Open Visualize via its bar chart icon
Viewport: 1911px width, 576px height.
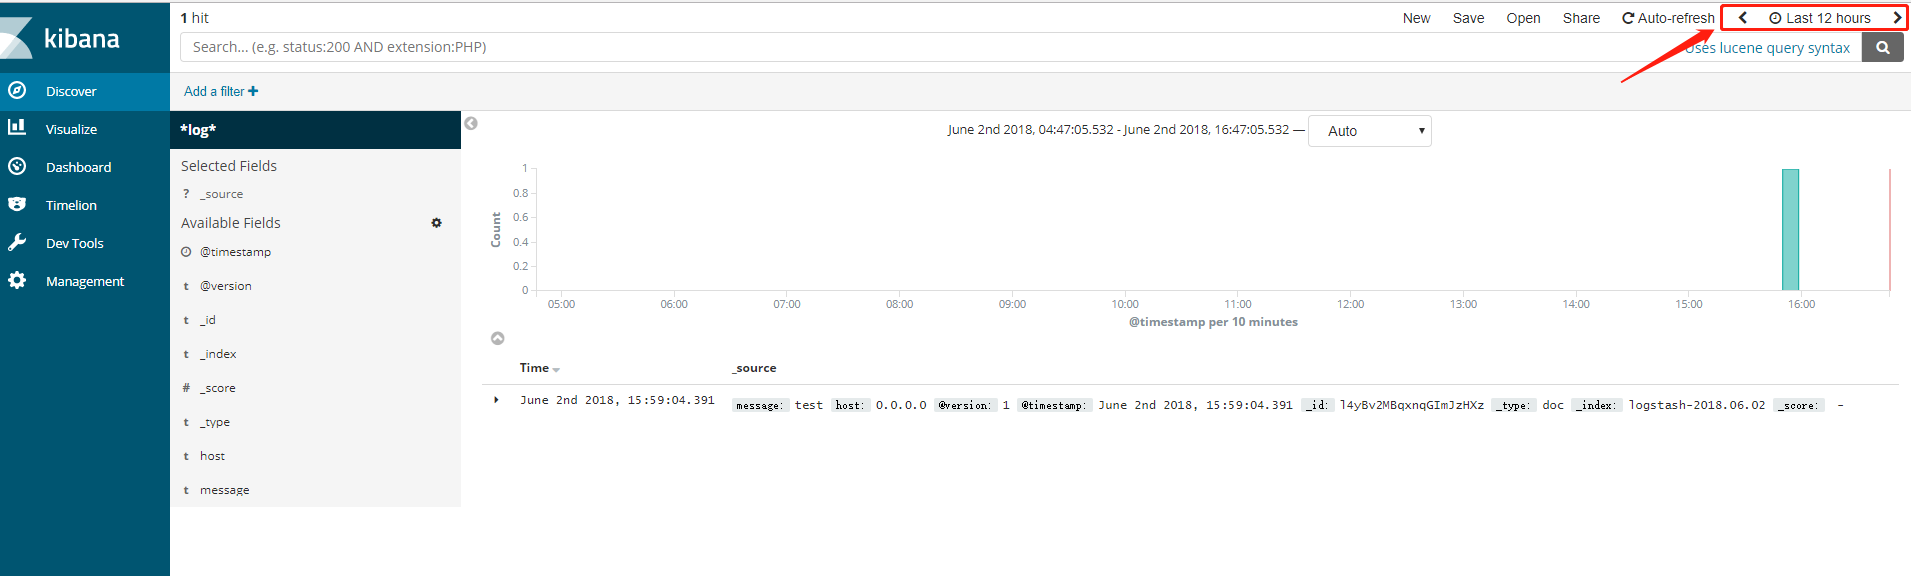tap(17, 128)
